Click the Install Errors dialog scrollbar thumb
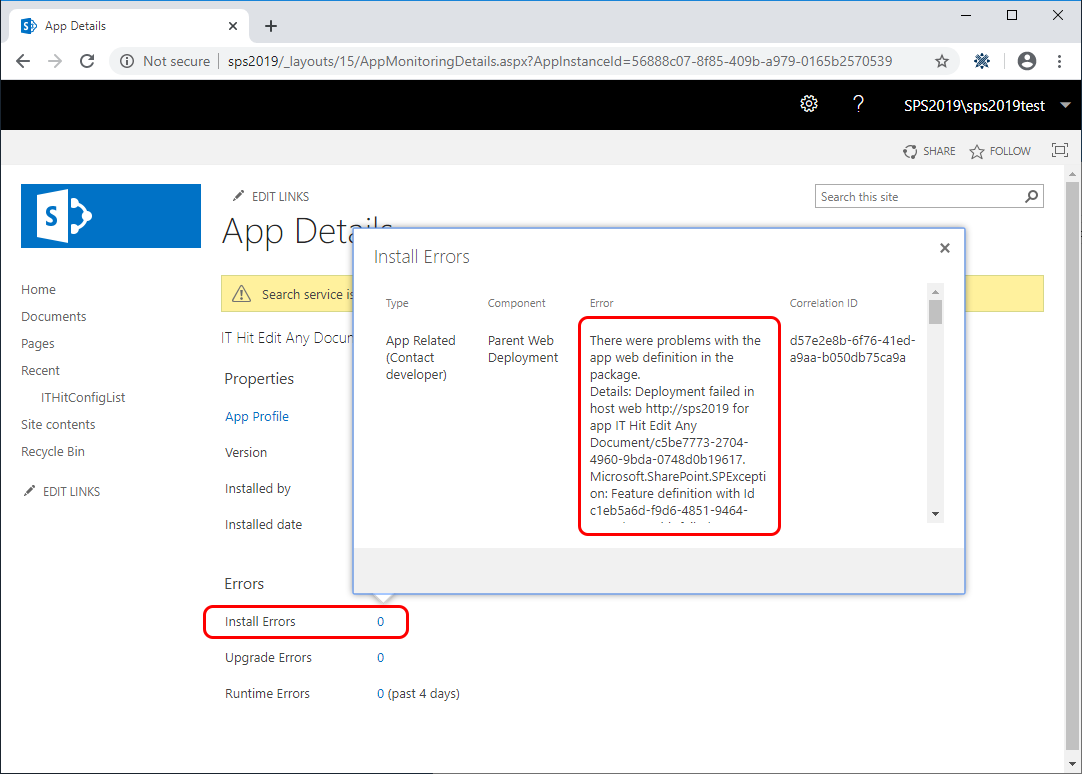 [x=935, y=312]
